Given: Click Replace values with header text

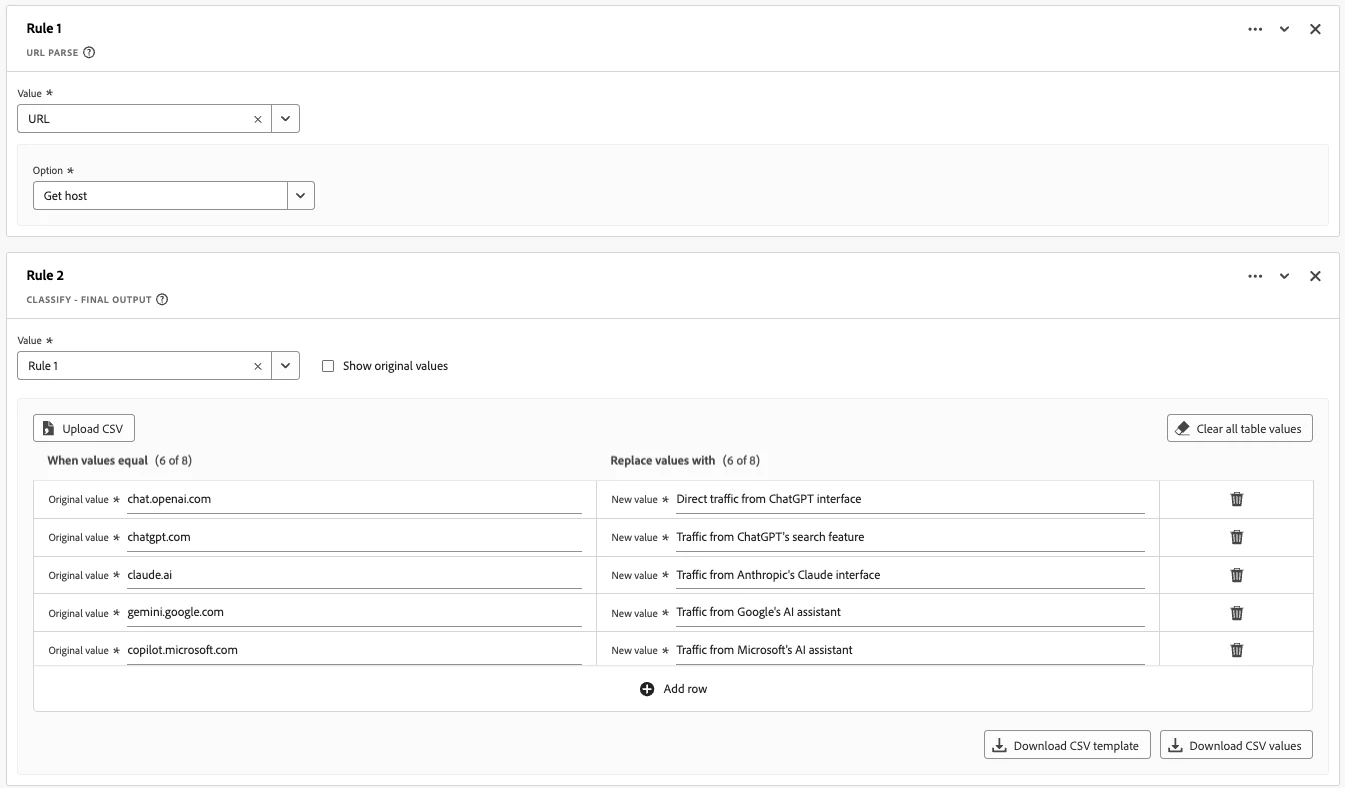Looking at the screenshot, I should pyautogui.click(x=663, y=461).
